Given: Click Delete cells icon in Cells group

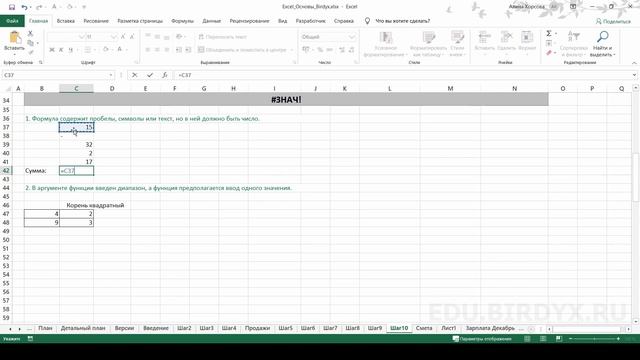Looking at the screenshot, I should 506,37.
